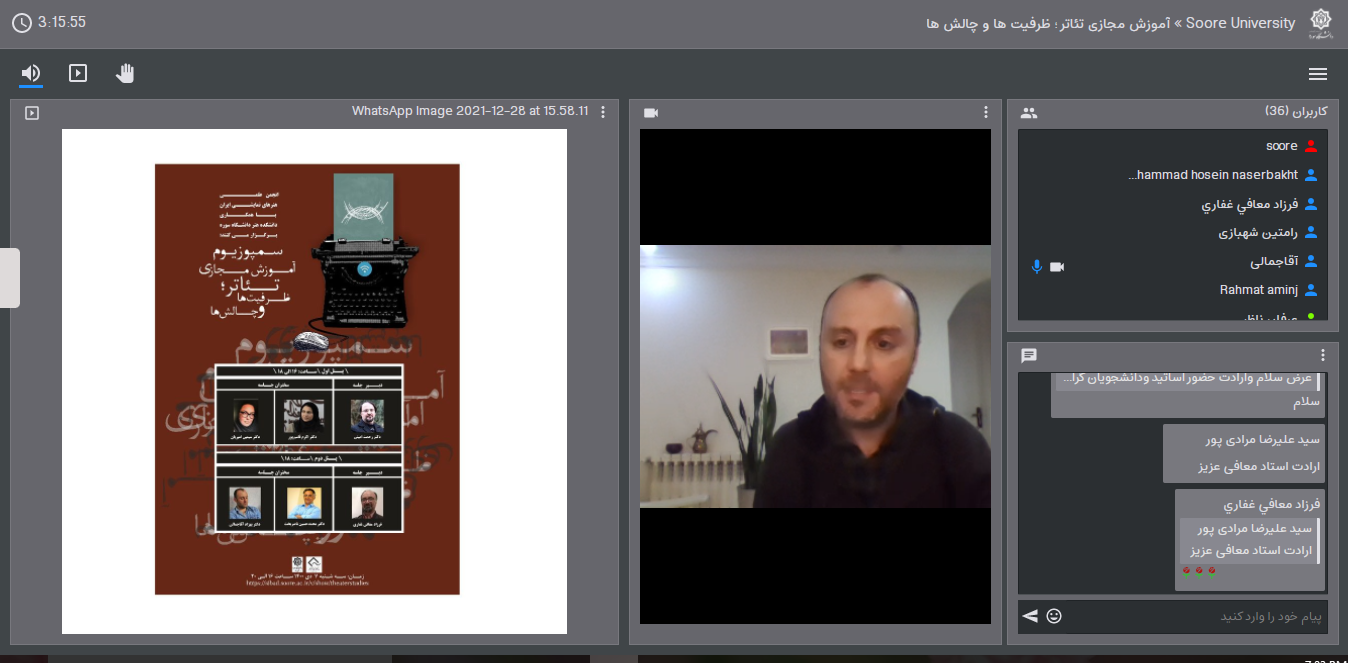Click the WhatsApp Image share pod title
The width and height of the screenshot is (1348, 663).
470,111
